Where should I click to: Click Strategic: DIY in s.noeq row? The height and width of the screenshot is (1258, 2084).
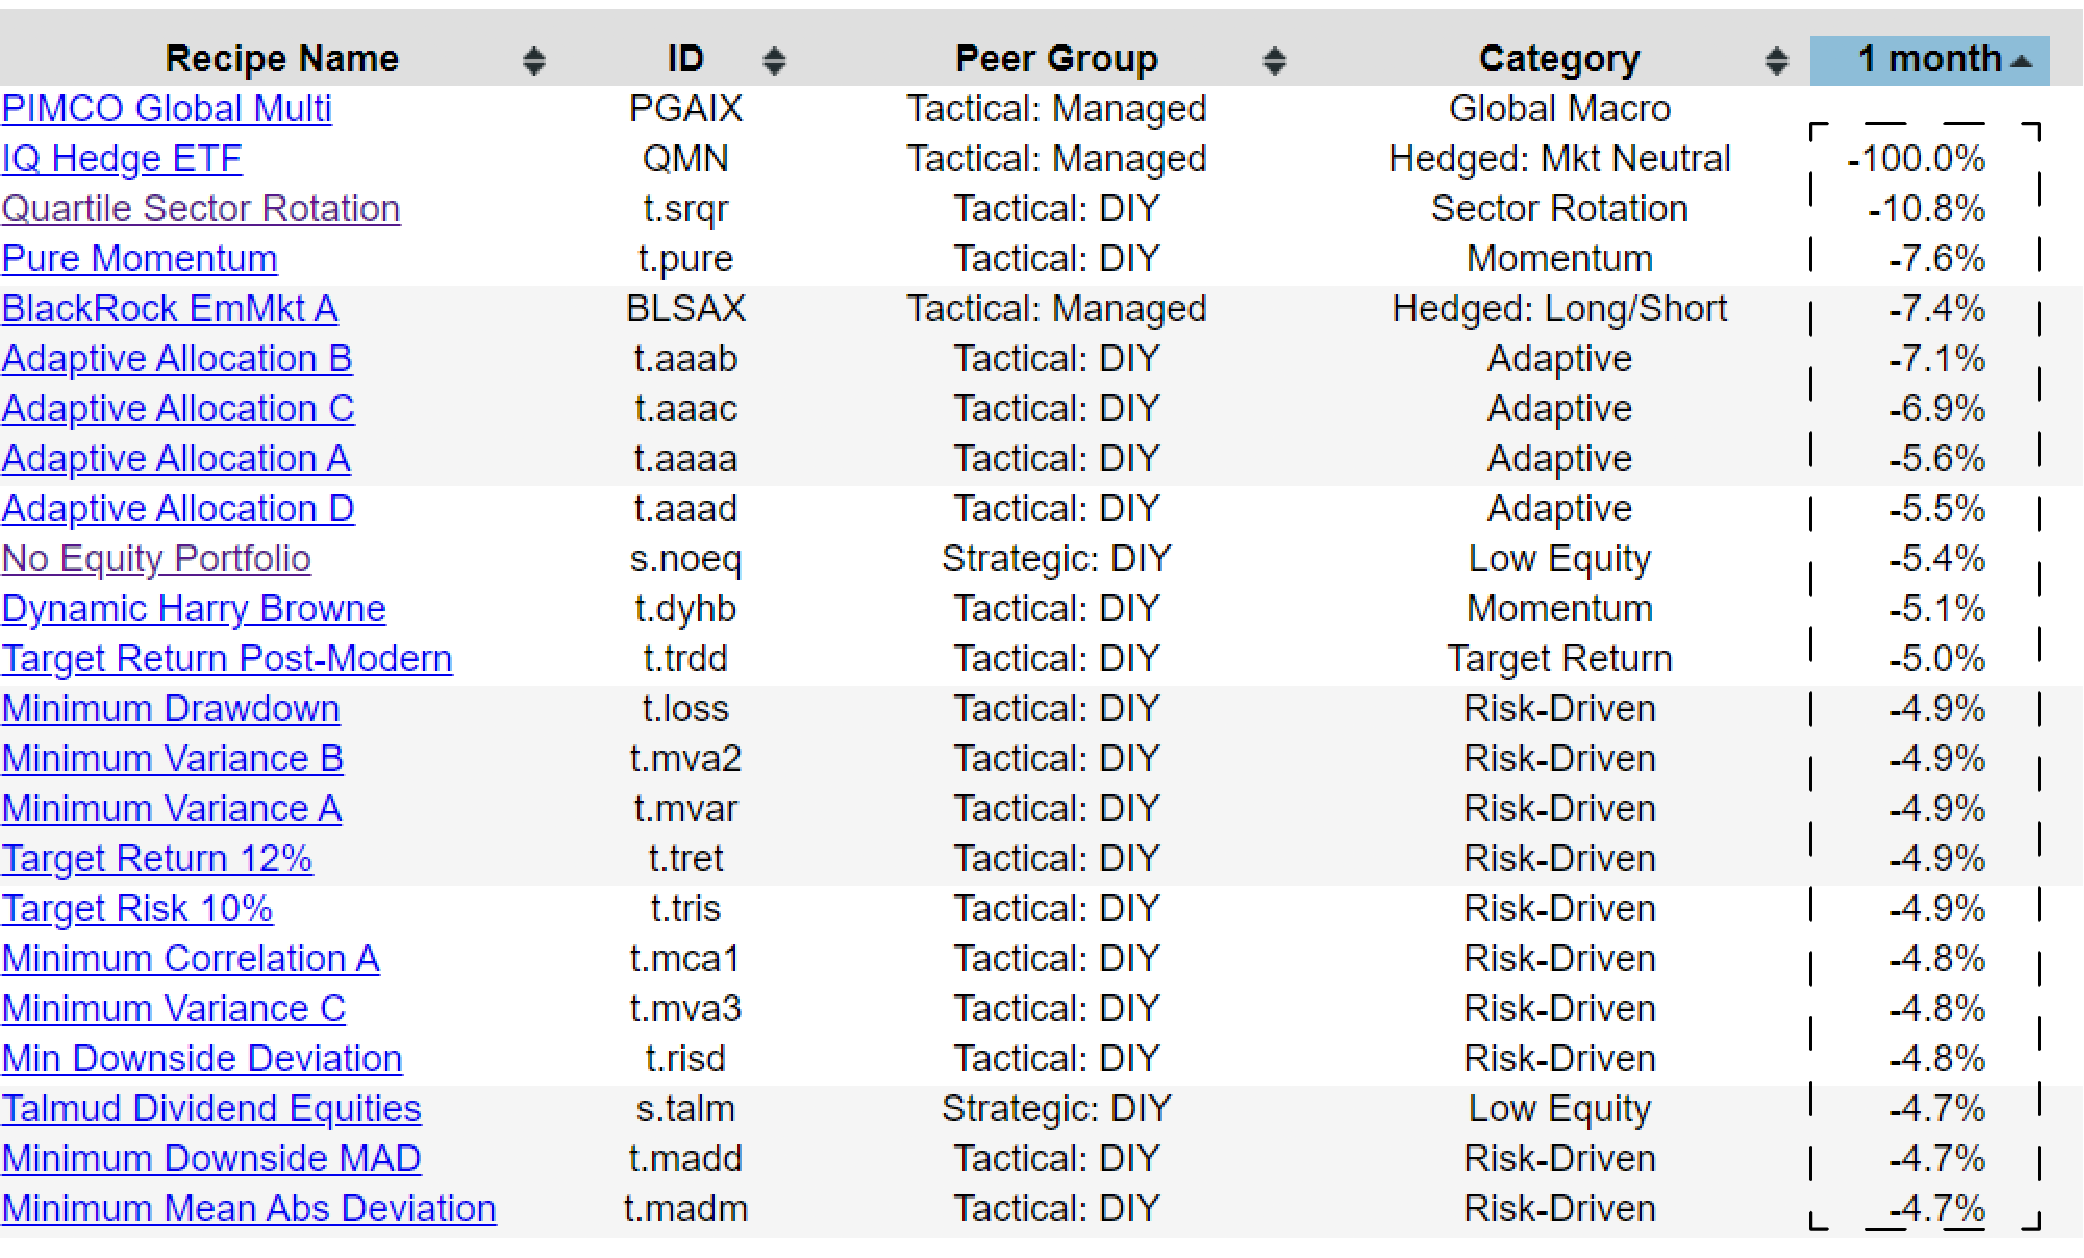pyautogui.click(x=1056, y=558)
